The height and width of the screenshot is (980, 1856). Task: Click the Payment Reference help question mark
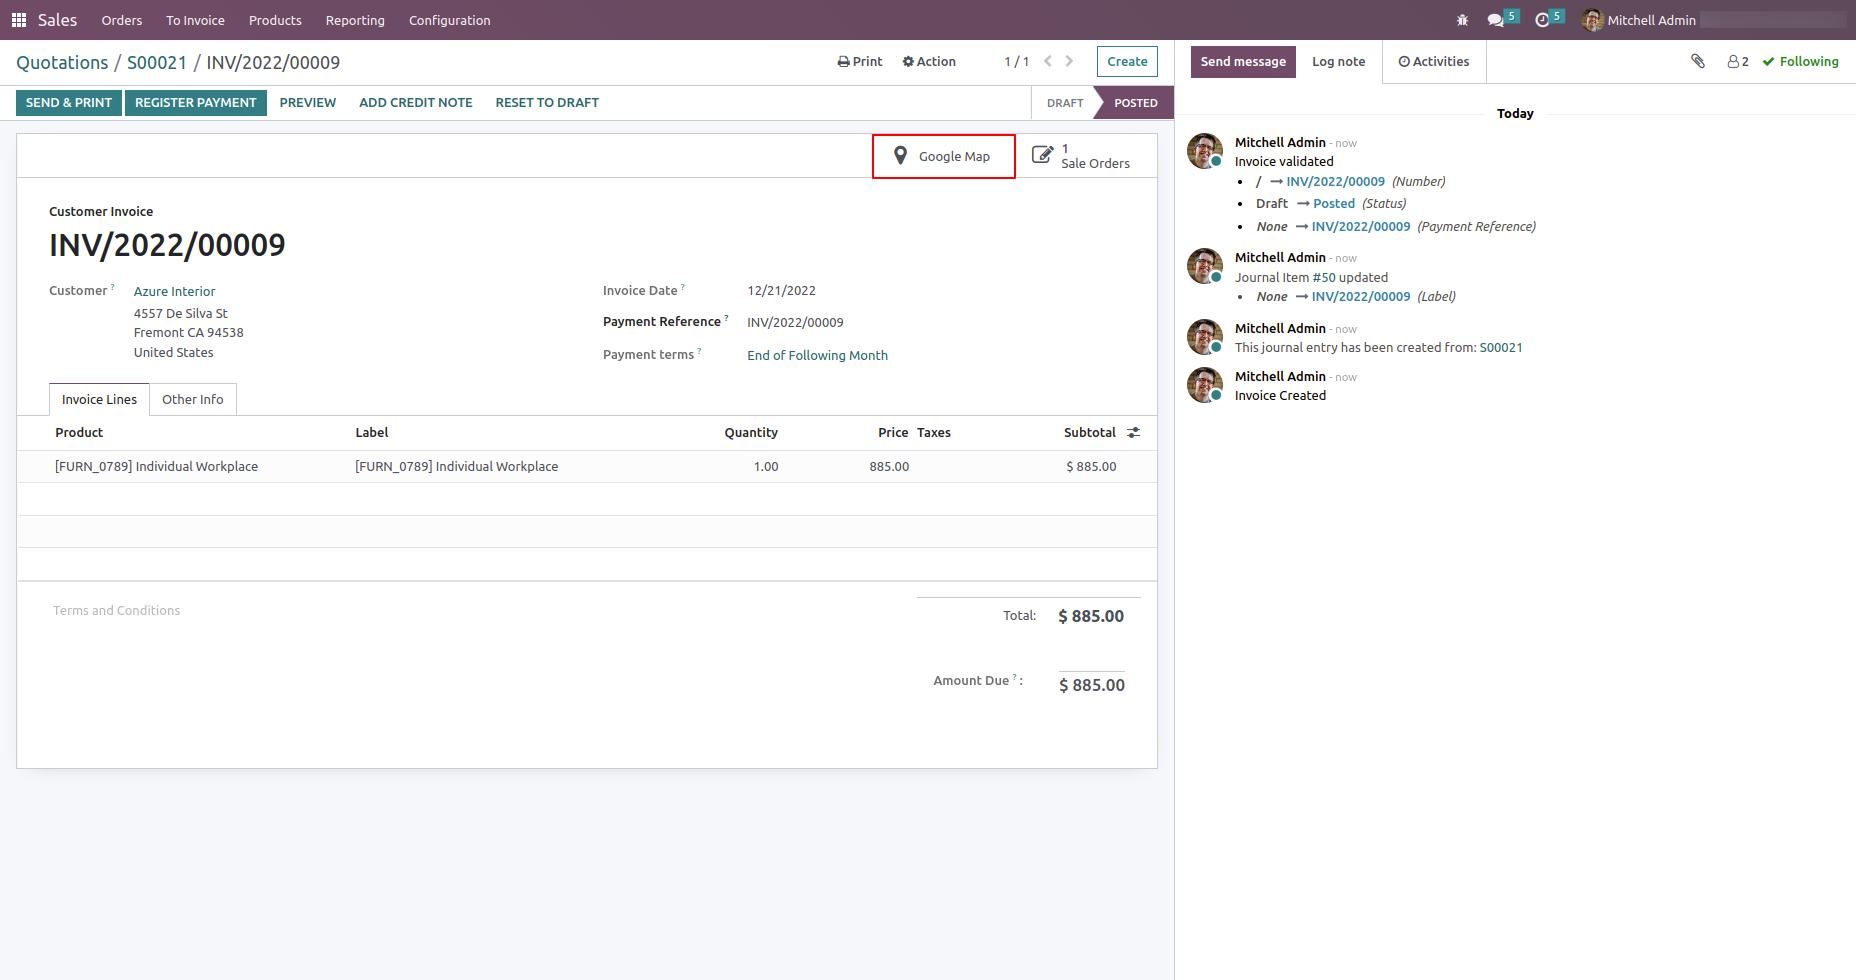(x=726, y=318)
